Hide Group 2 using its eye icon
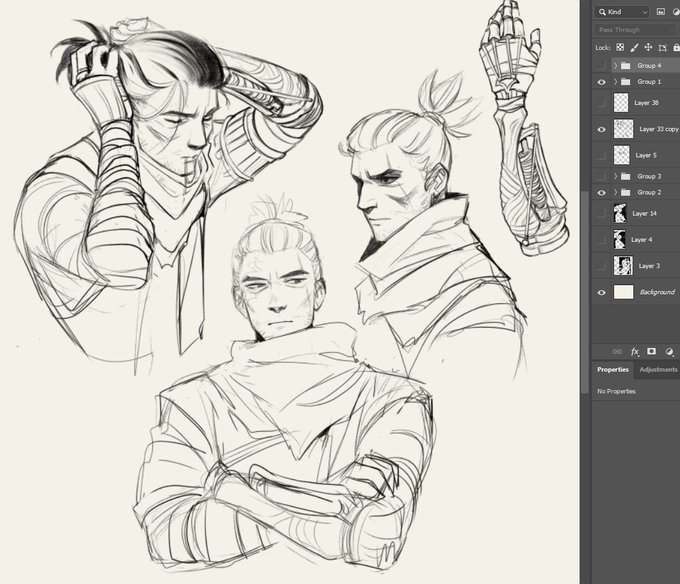Screen dimensions: 680x584 pos(602,192)
